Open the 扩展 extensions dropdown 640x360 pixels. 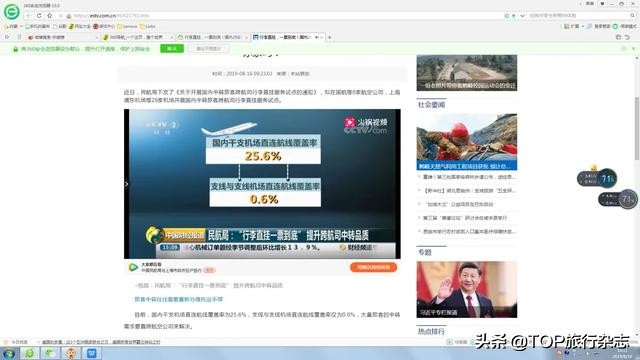pyautogui.click(x=574, y=26)
